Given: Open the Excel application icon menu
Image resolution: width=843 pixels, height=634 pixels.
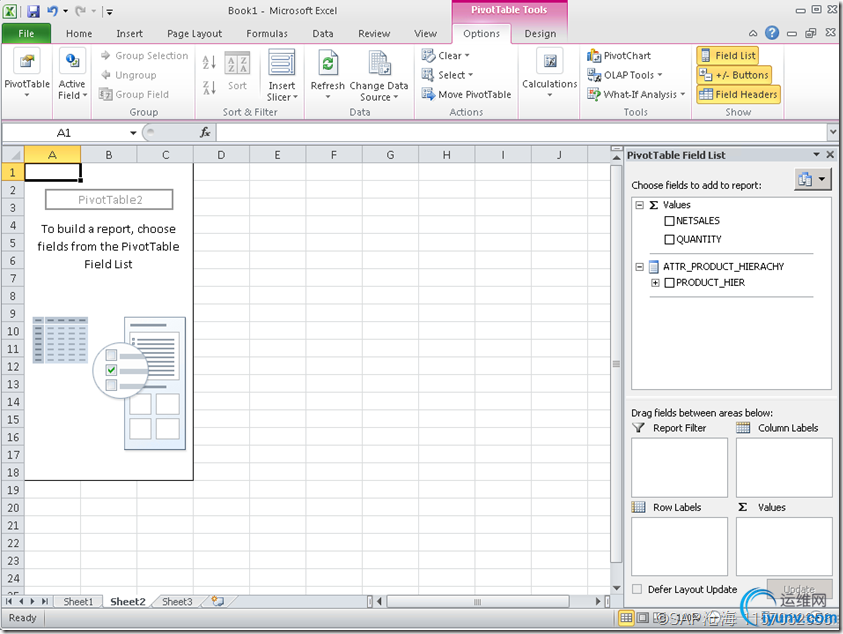Looking at the screenshot, I should [10, 11].
